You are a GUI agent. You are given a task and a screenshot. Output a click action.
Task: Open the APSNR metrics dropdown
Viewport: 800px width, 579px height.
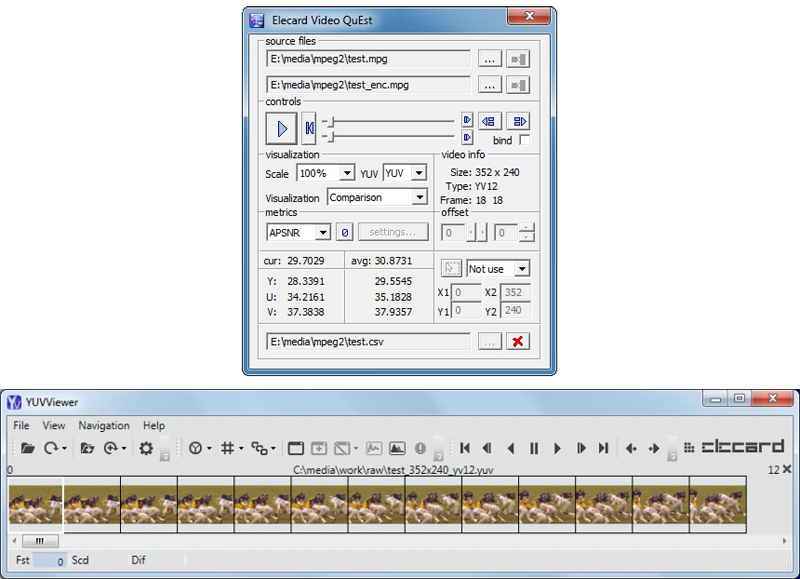pyautogui.click(x=323, y=233)
